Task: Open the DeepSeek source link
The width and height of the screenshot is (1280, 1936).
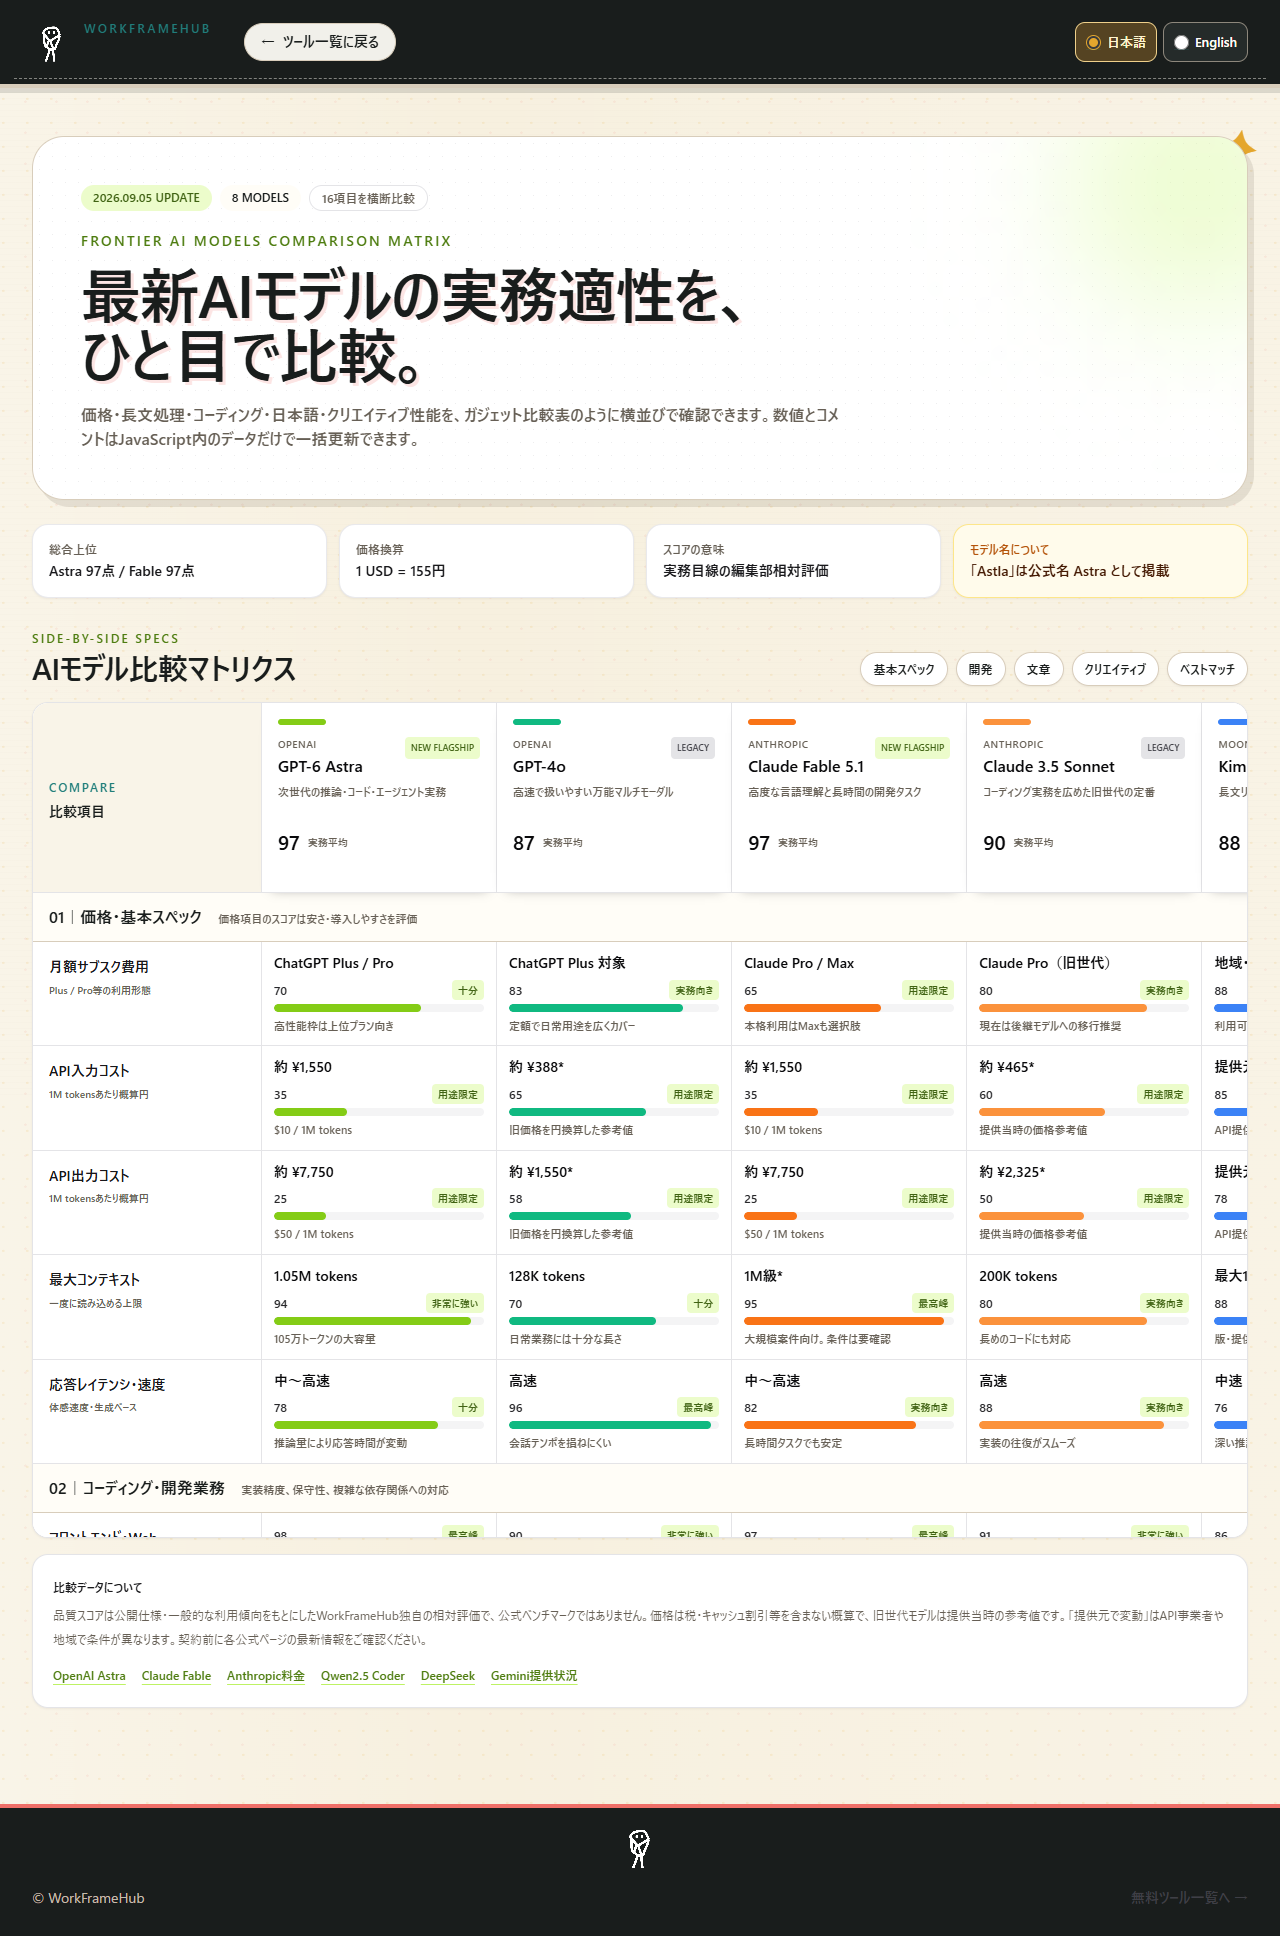Action: coord(448,1676)
